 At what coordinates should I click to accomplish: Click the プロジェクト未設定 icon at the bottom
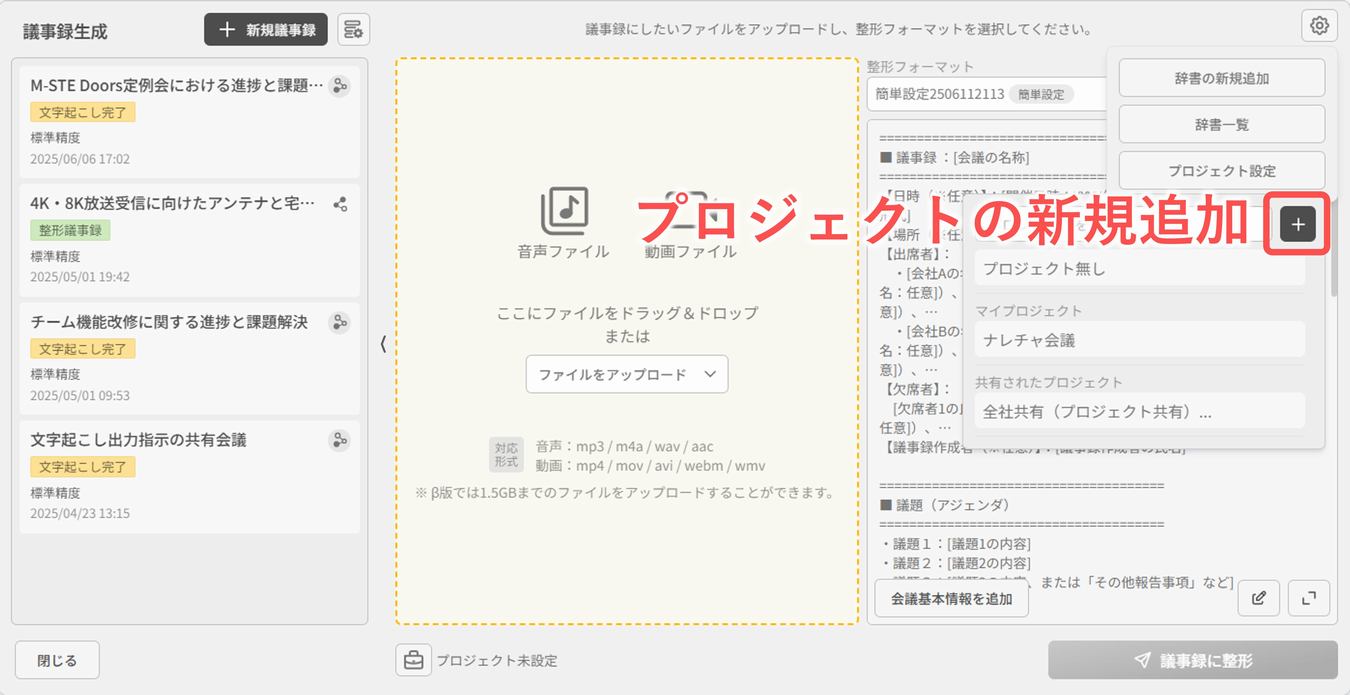coord(413,660)
